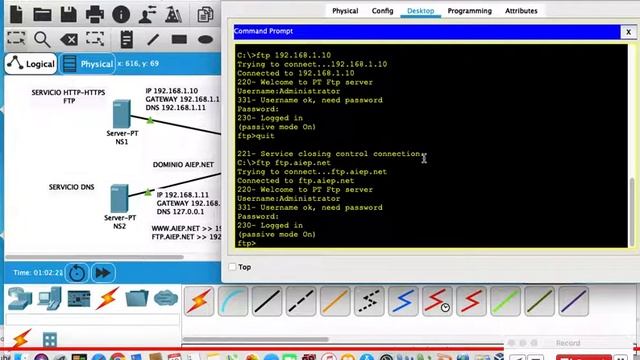The image size is (640, 360).
Task: Switch to the Logical workspace view
Action: pyautogui.click(x=31, y=64)
